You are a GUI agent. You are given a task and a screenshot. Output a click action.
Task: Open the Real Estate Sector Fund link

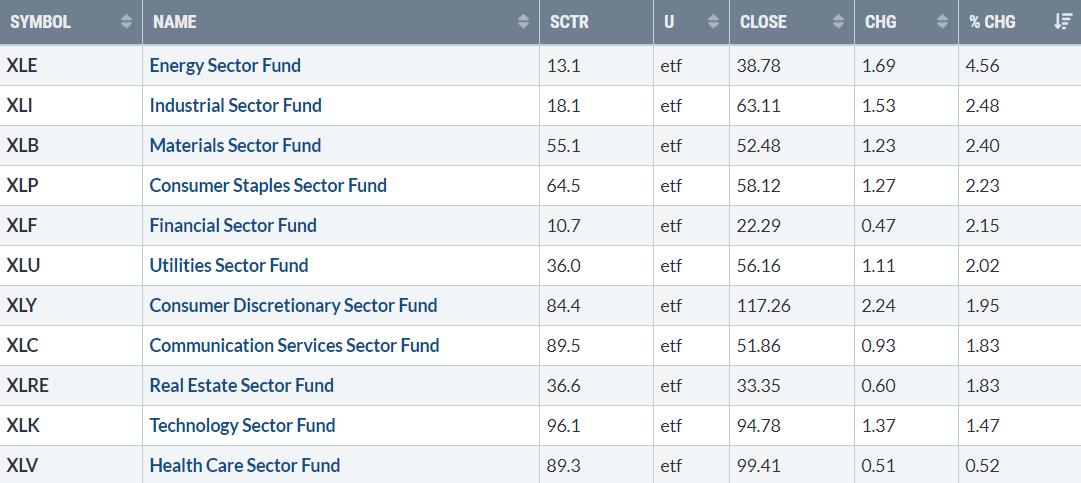coord(242,385)
